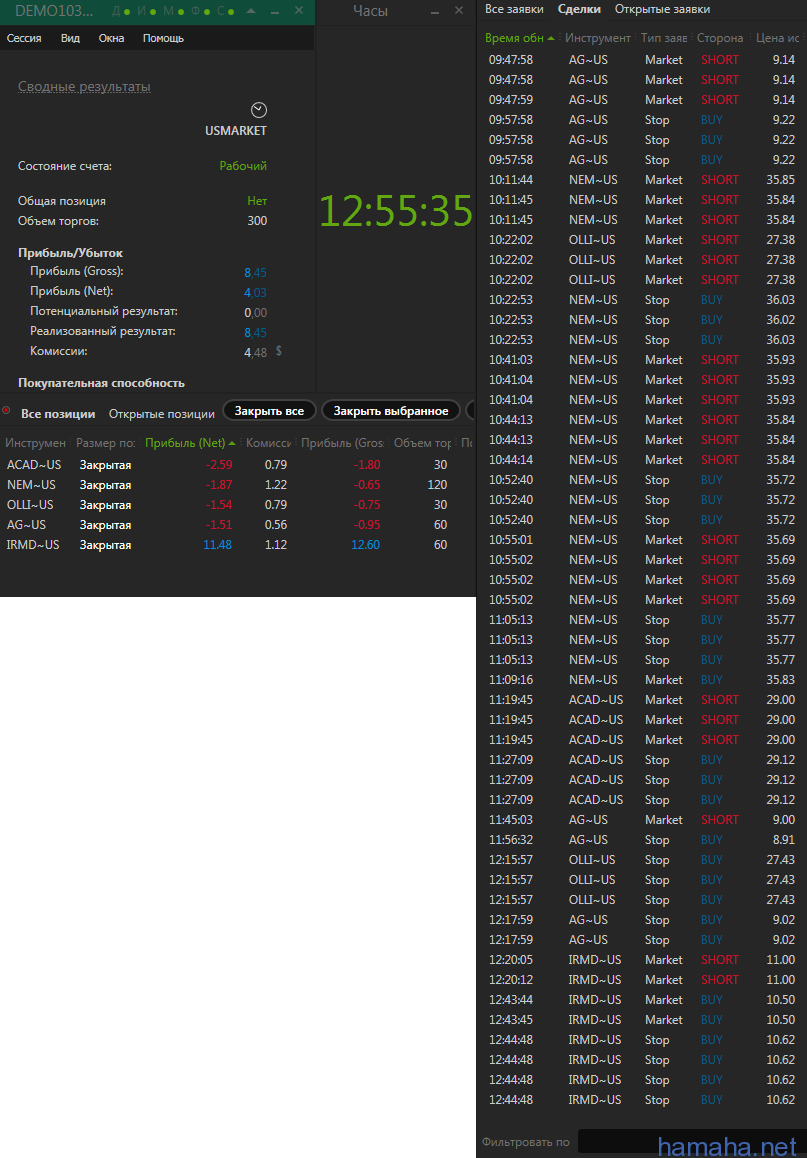Image resolution: width=807 pixels, height=1158 pixels.
Task: Sort trades by Сторона column header
Action: [720, 38]
